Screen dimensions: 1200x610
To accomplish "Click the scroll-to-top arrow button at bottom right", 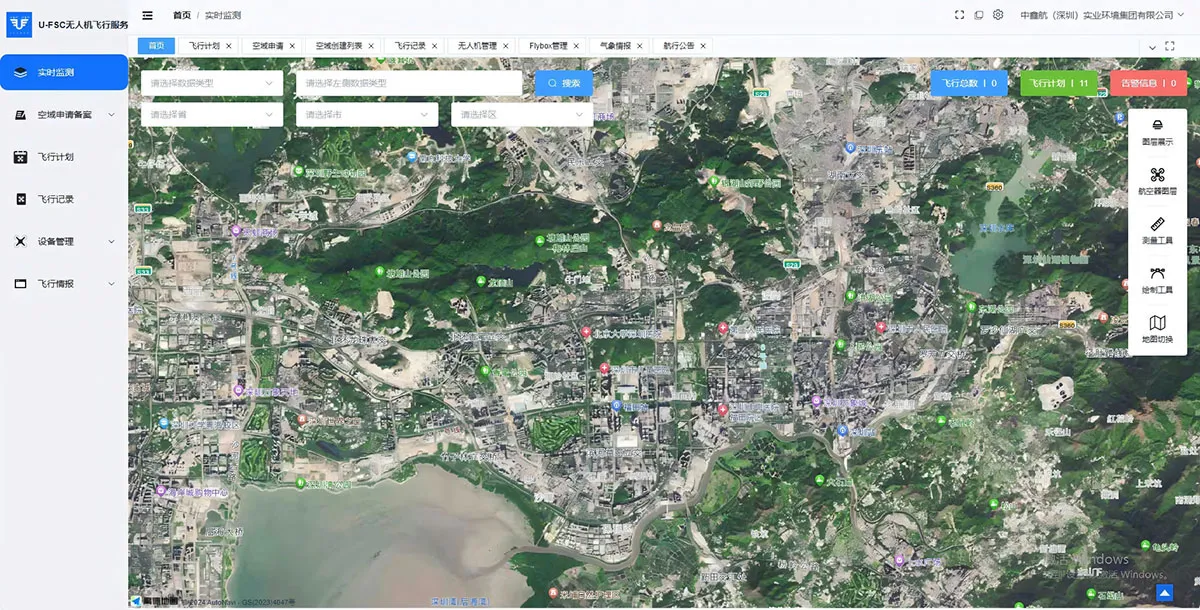I will [x=1164, y=593].
